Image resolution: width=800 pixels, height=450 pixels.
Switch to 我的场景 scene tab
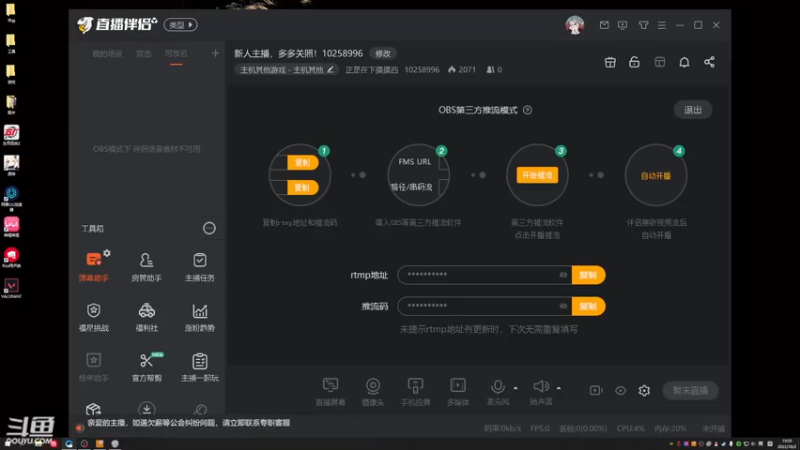(x=107, y=54)
